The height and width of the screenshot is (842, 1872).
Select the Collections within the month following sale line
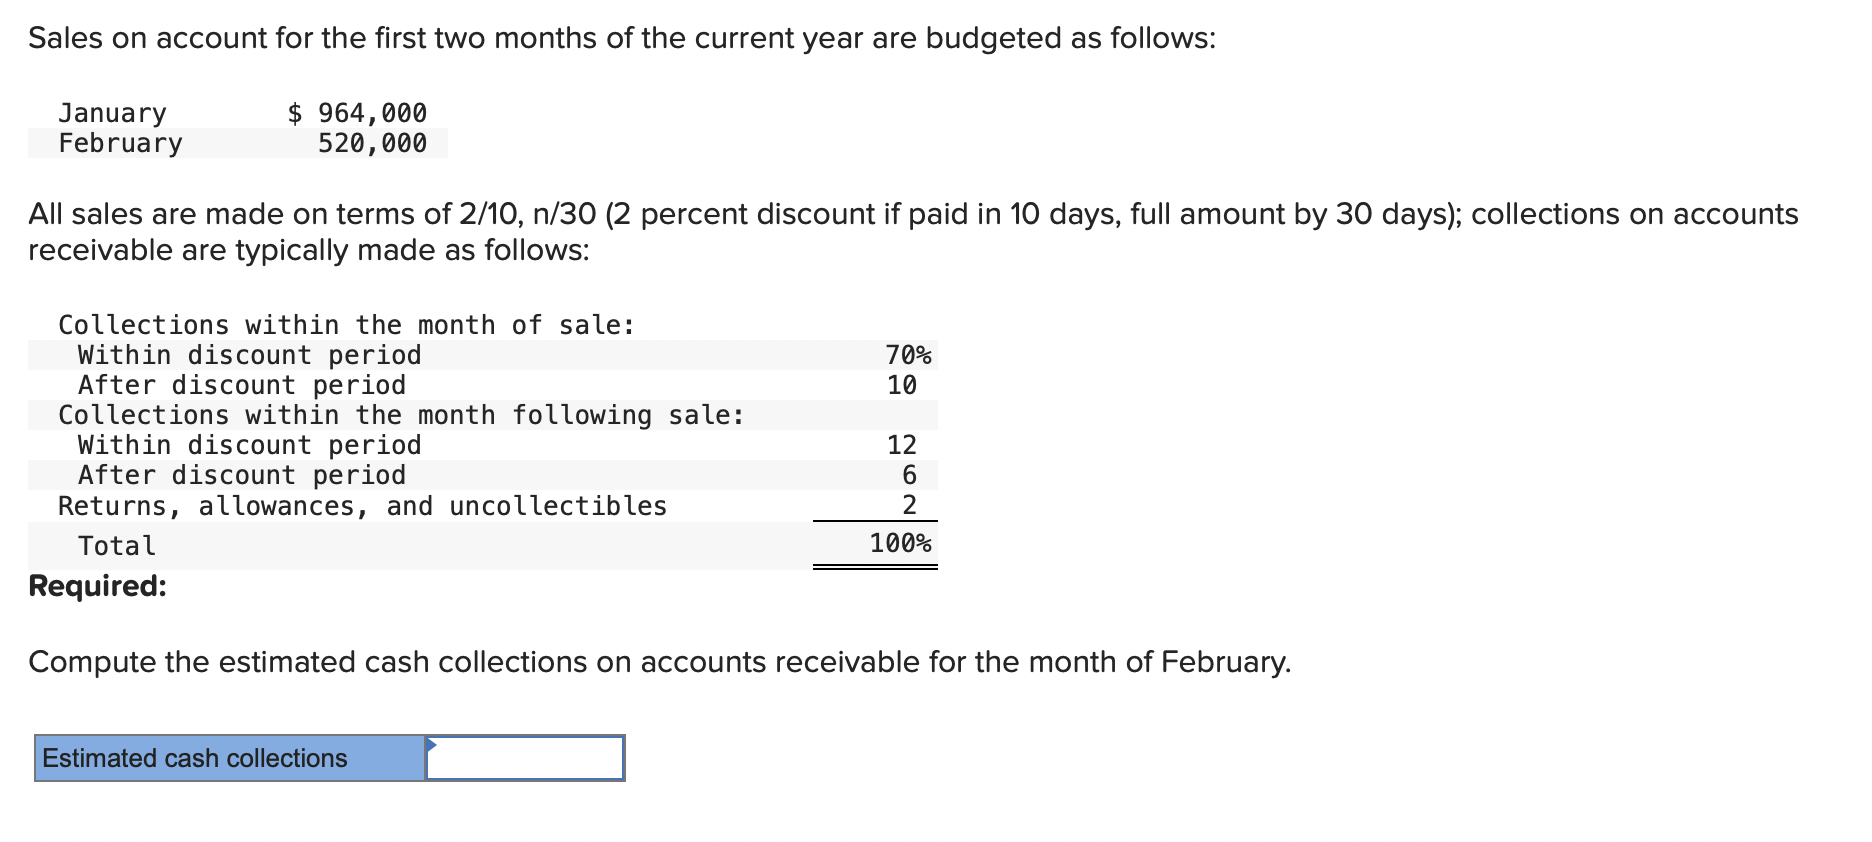pos(400,414)
